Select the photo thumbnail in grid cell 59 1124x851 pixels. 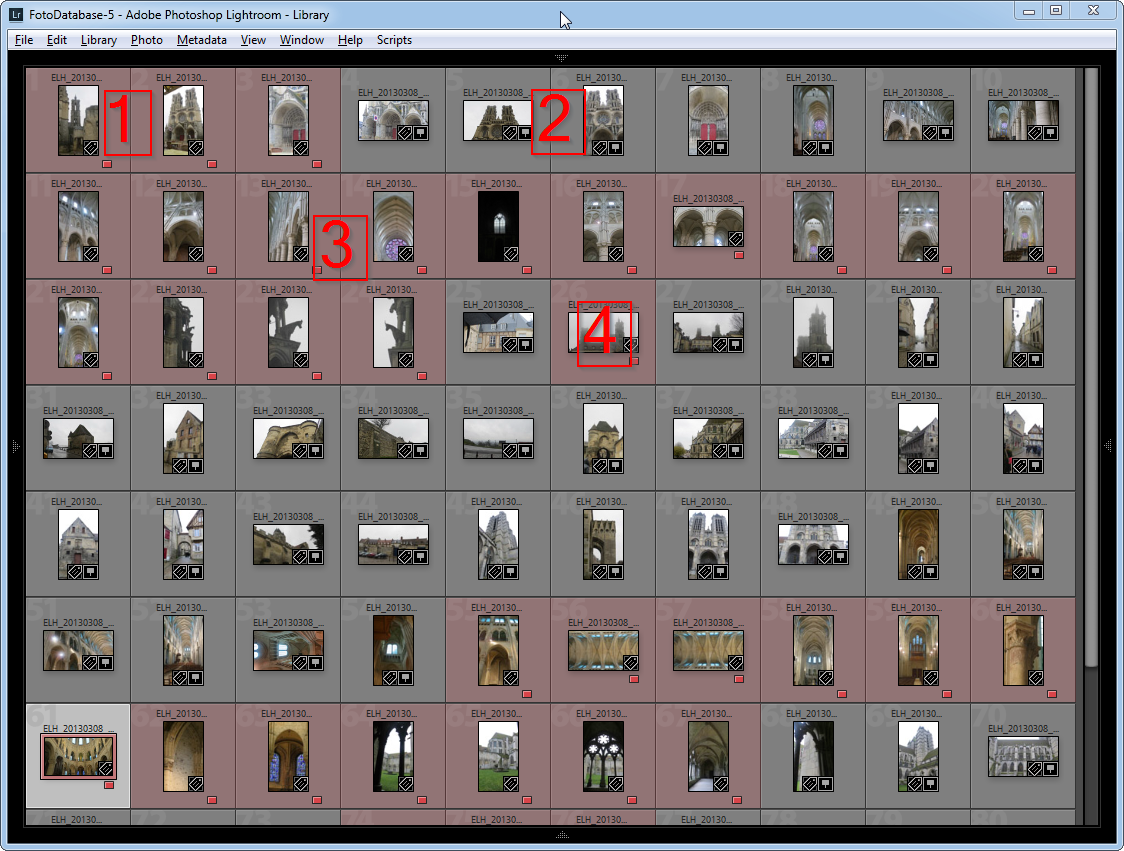918,650
